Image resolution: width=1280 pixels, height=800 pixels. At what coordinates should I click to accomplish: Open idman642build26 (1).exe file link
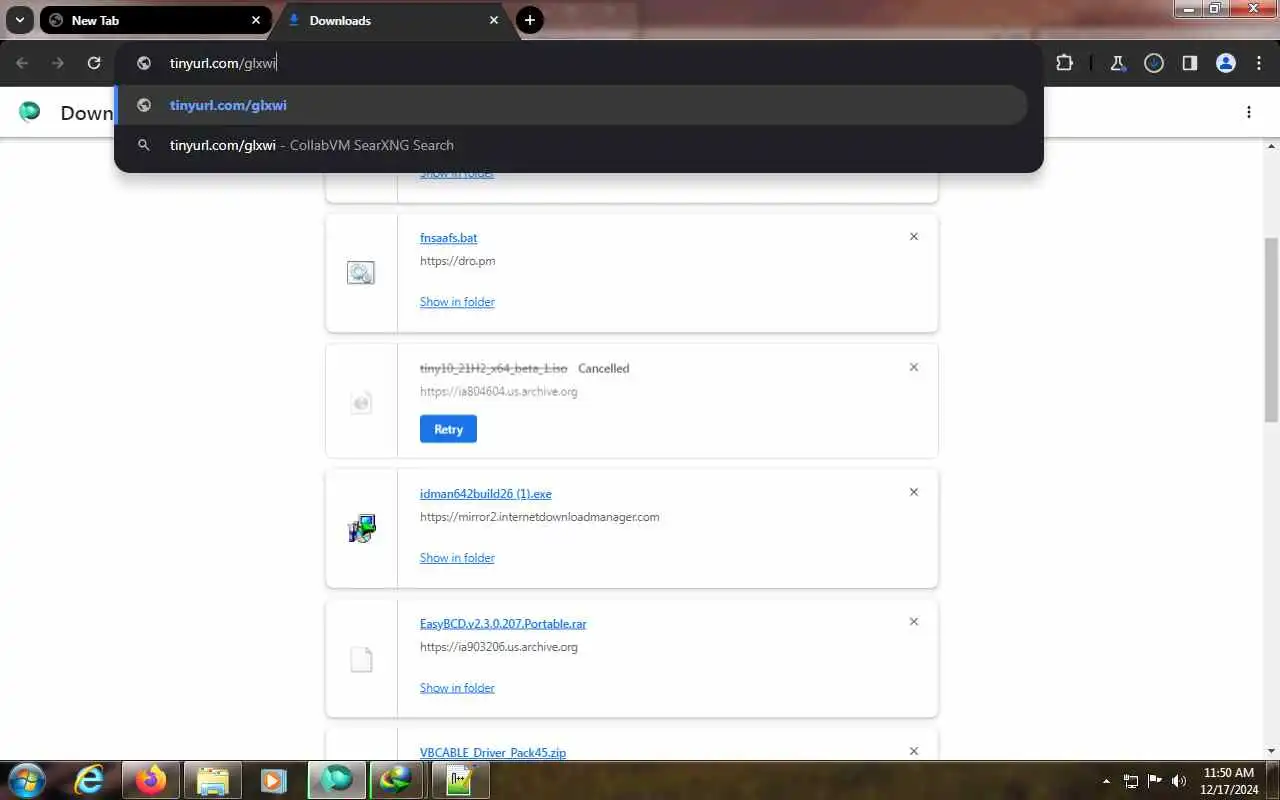coord(486,494)
